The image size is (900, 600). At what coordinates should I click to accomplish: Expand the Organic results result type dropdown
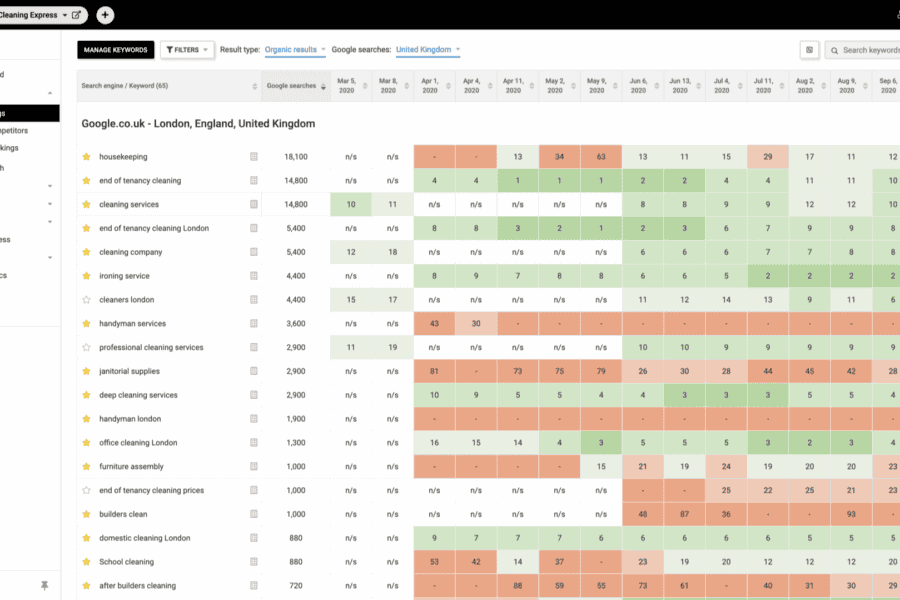coord(295,49)
